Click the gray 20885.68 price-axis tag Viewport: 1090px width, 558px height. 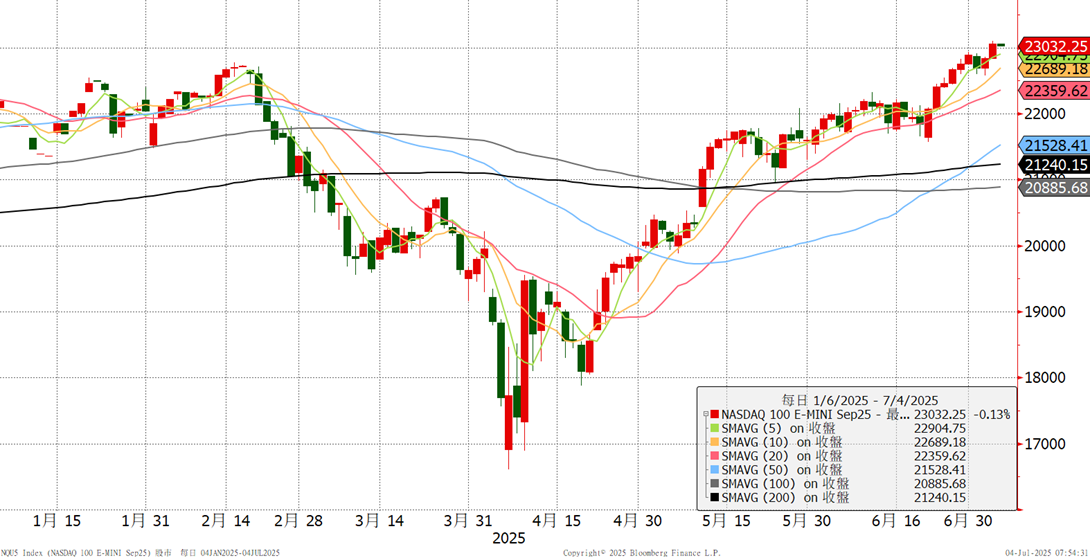pyautogui.click(x=1055, y=188)
